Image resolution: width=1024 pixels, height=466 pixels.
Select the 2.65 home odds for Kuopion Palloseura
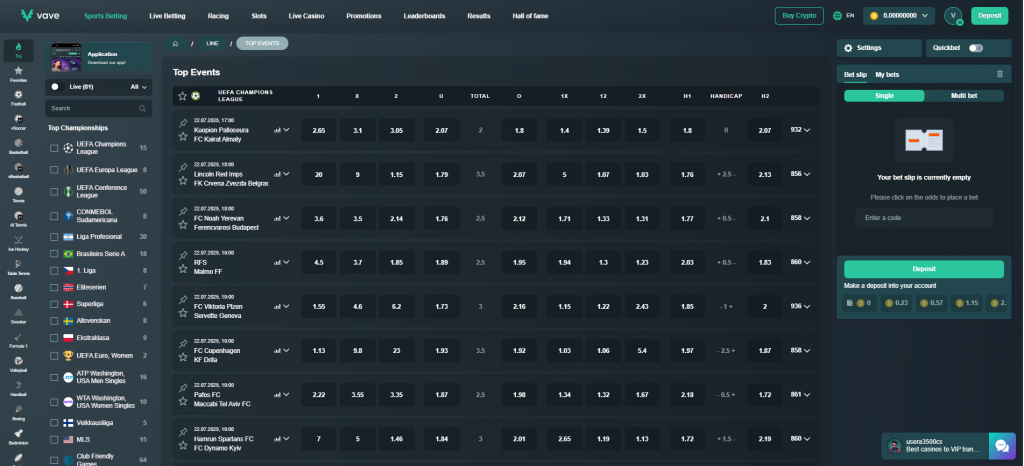319,130
